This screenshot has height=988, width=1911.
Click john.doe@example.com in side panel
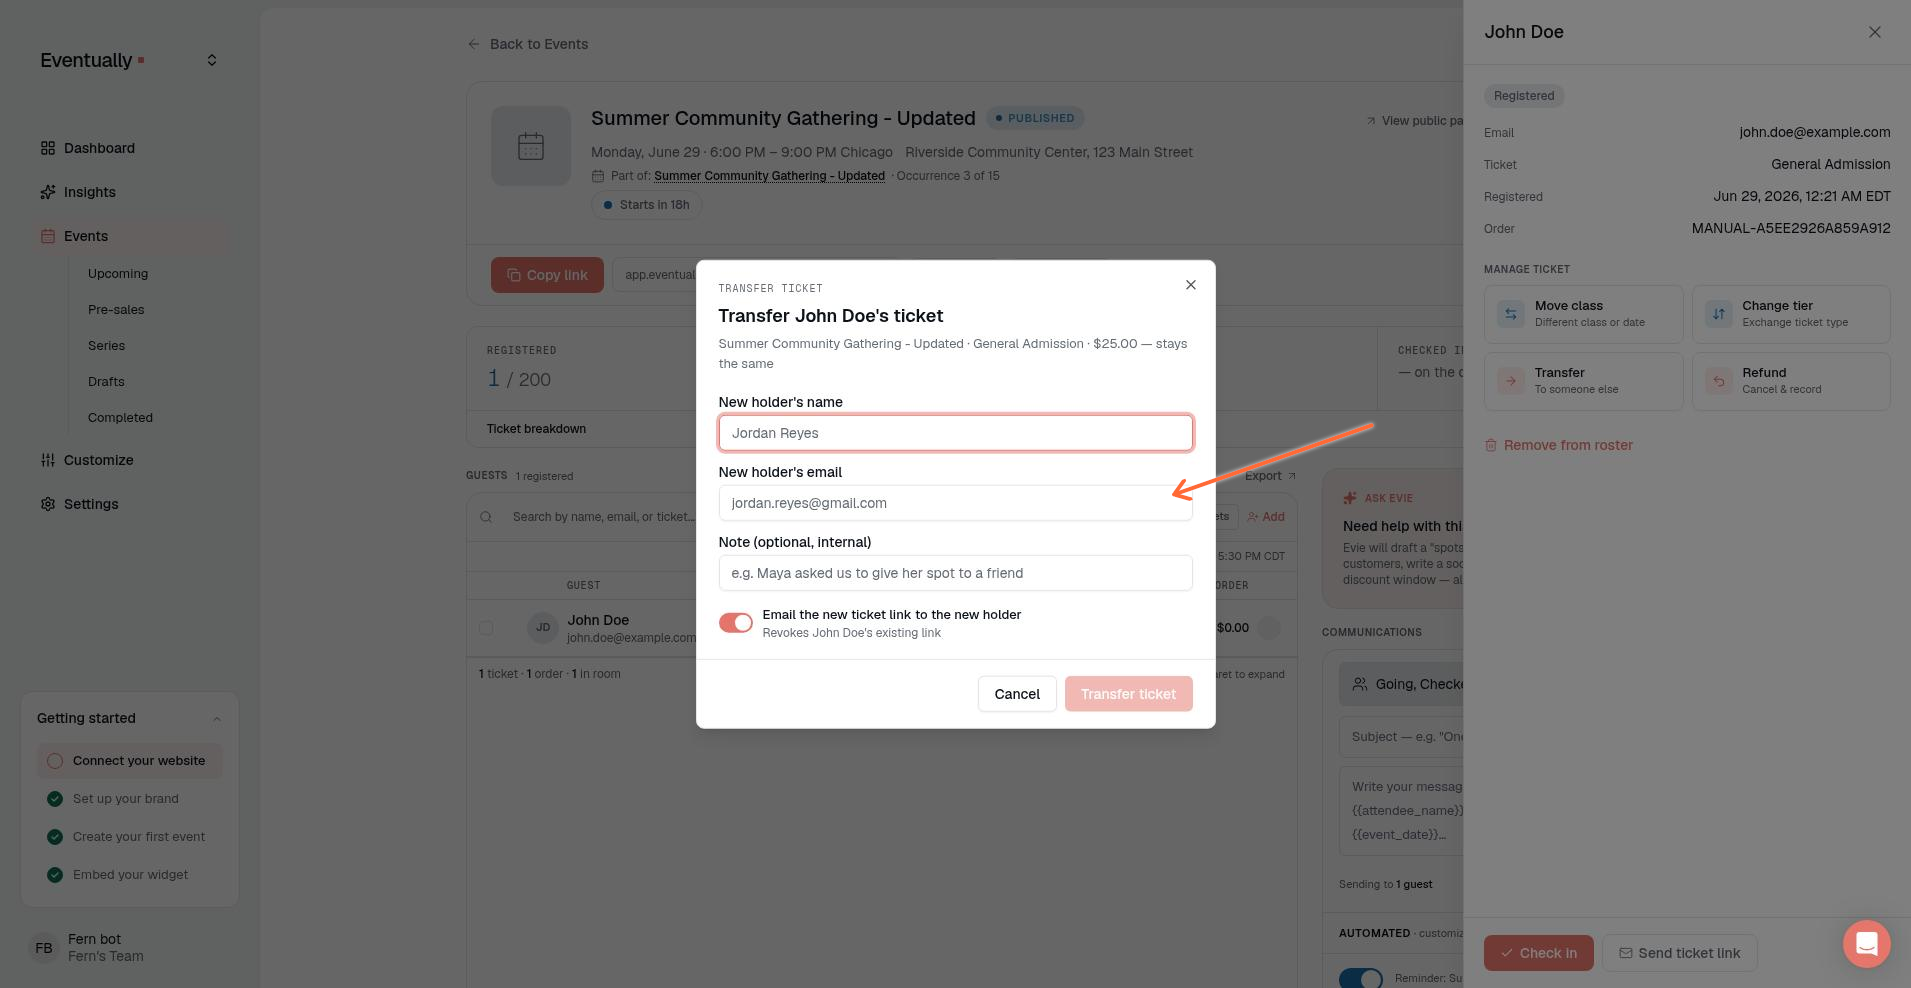(x=1814, y=132)
